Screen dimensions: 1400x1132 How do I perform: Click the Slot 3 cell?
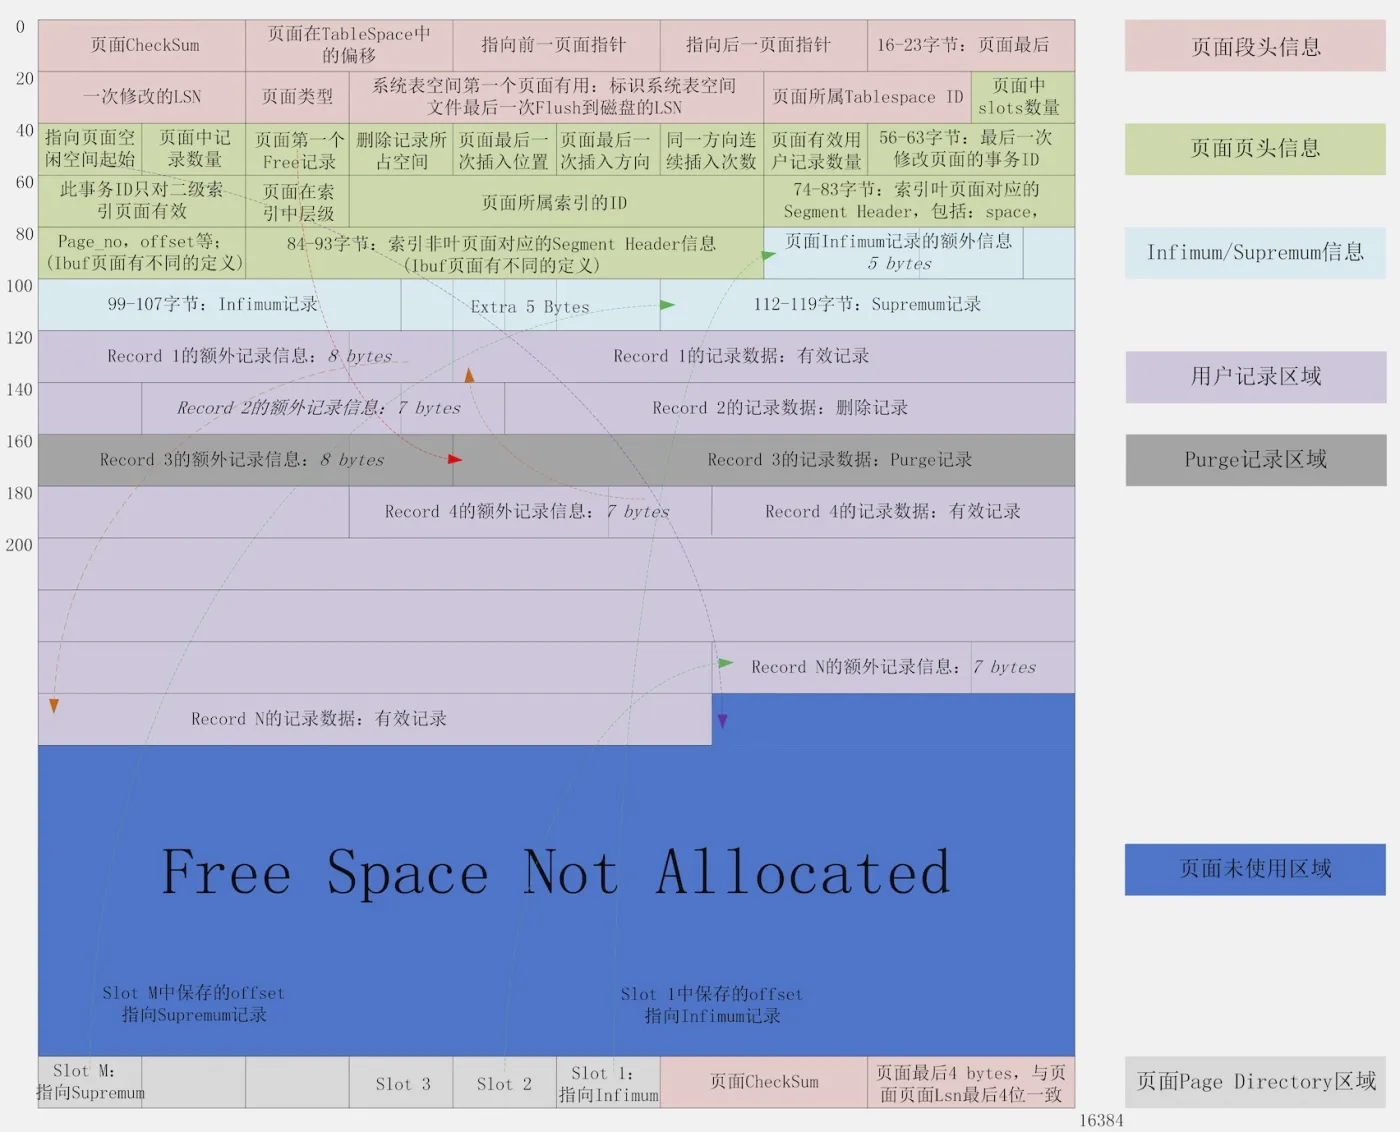pos(401,1082)
